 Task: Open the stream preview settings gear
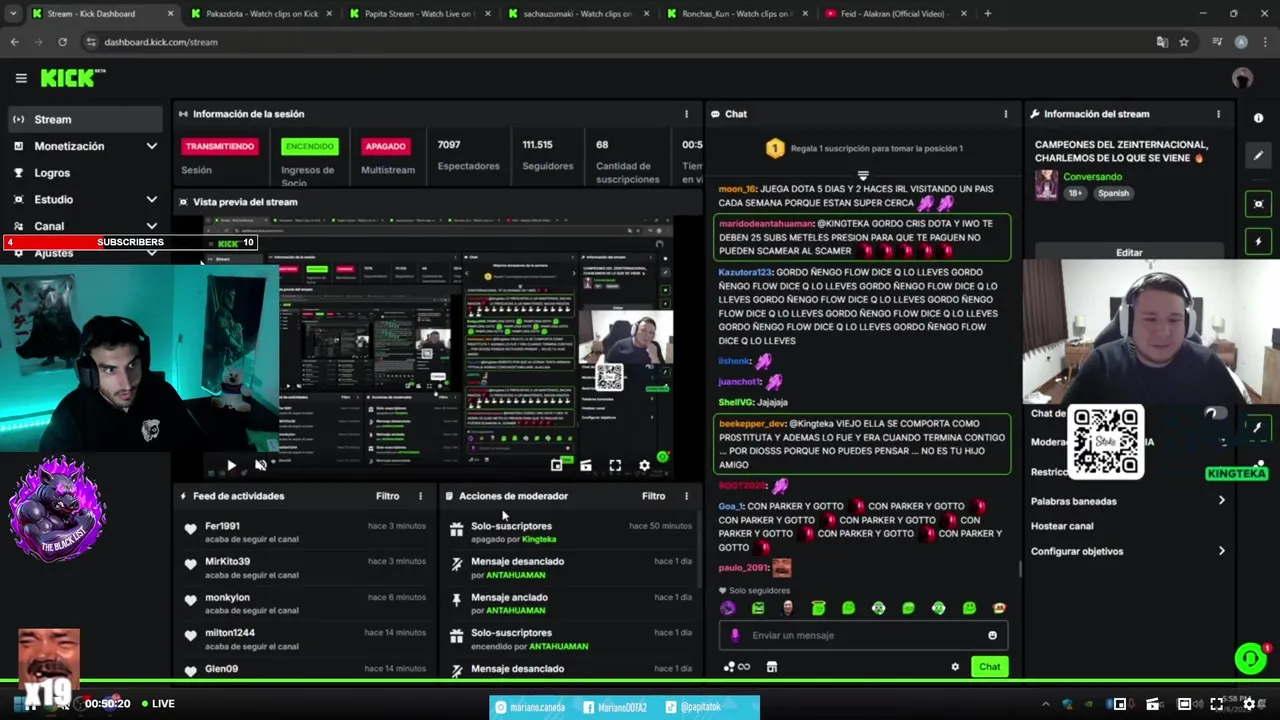point(644,465)
